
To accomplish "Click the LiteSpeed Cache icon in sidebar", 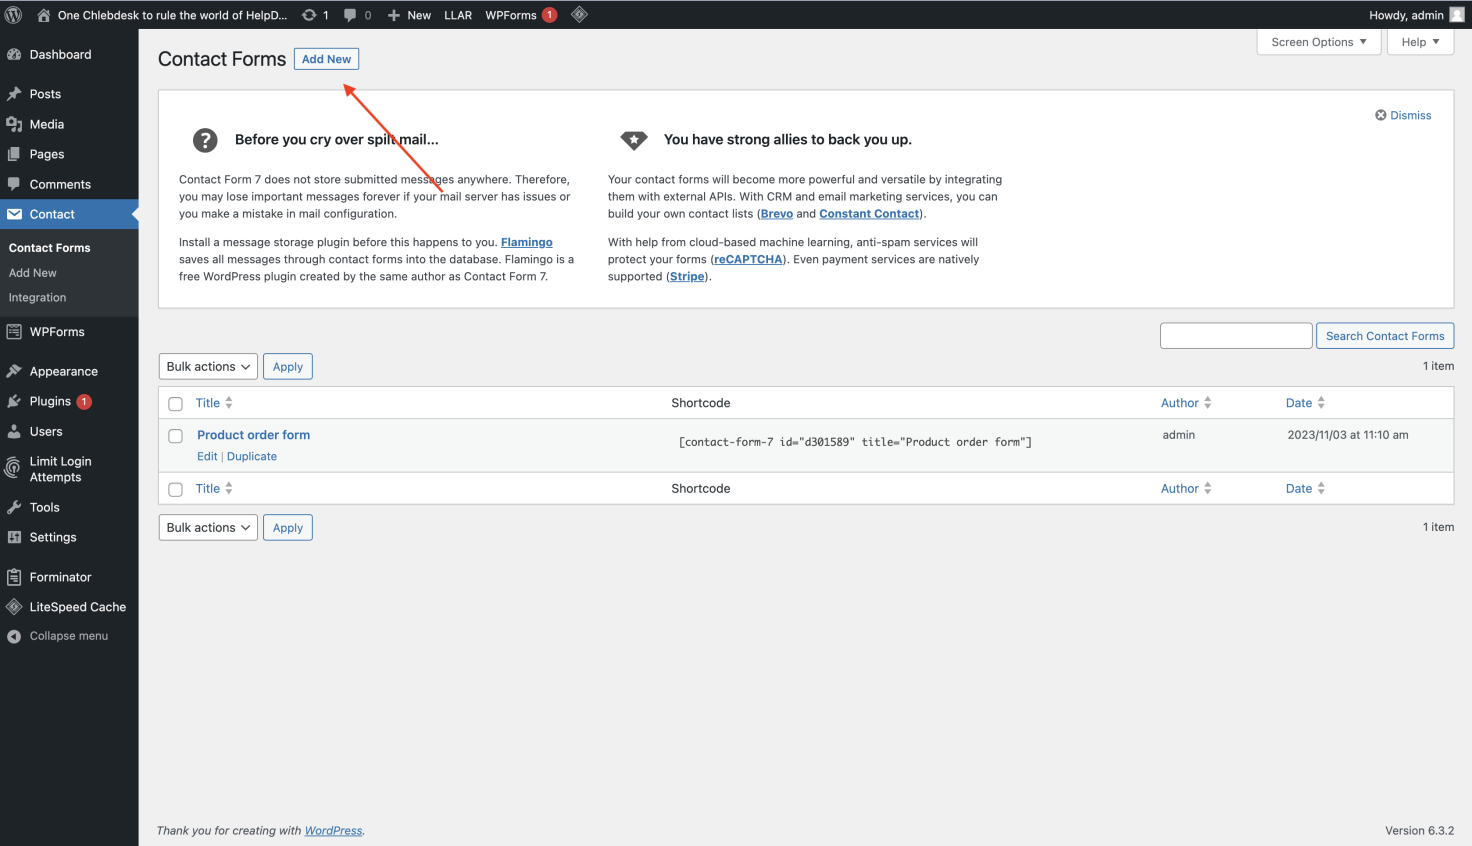I will tap(14, 607).
